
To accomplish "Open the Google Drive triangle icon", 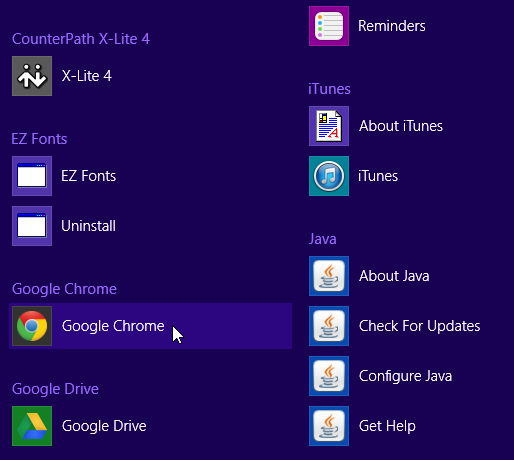I will click(32, 426).
